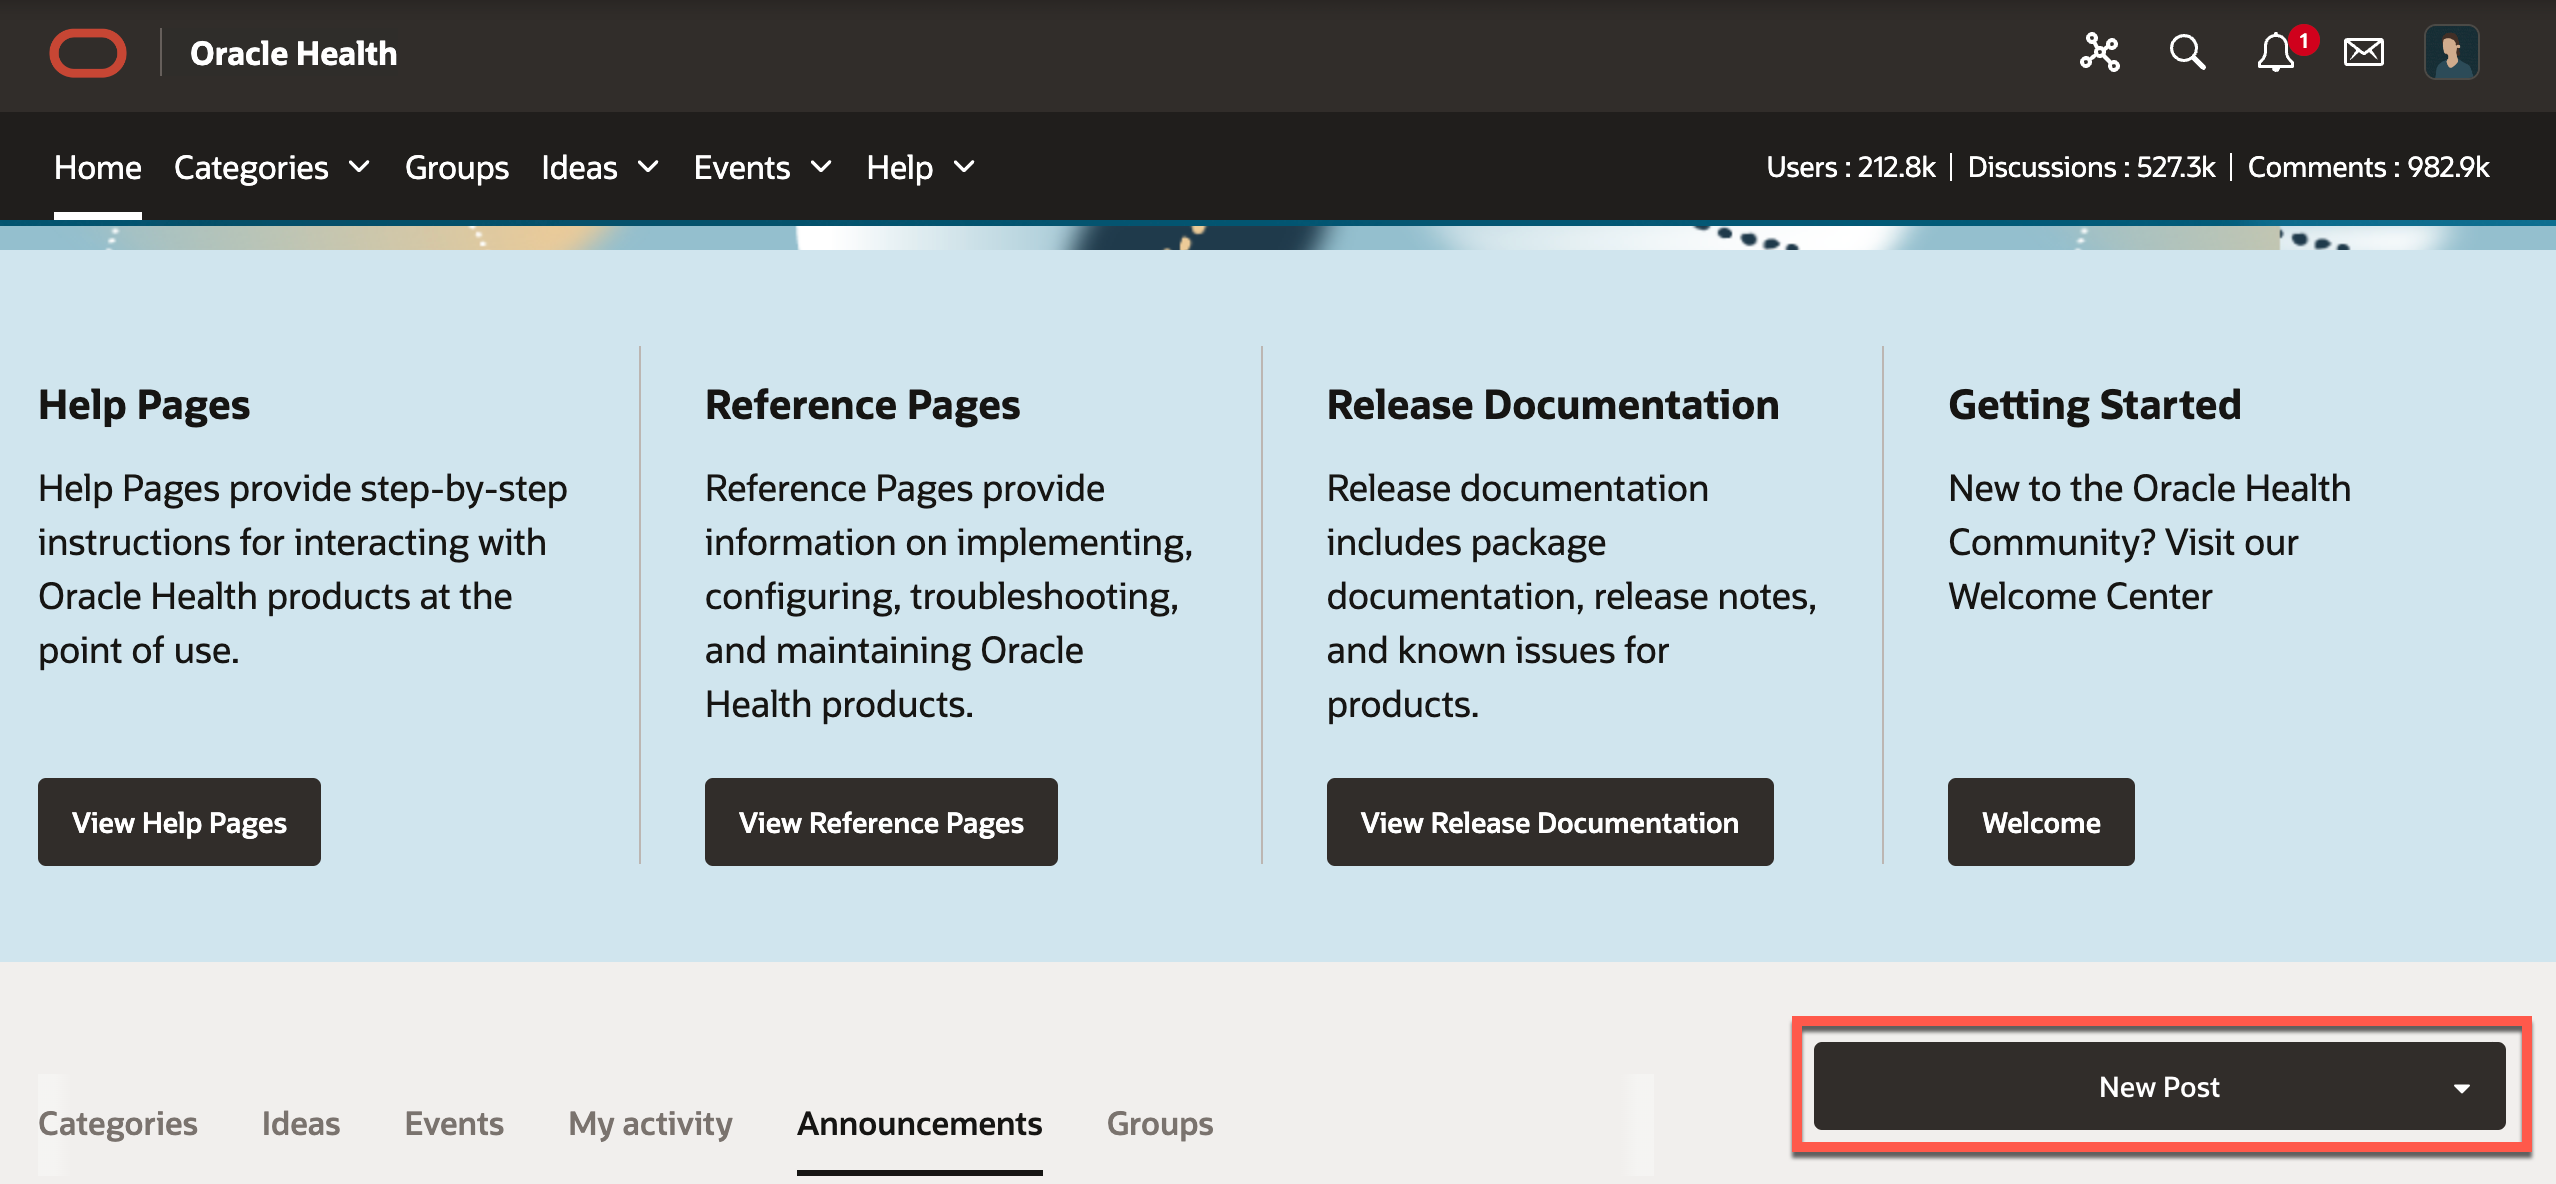Click the Discussions : 527.3k stat
This screenshot has height=1184, width=2556.
(x=2092, y=167)
